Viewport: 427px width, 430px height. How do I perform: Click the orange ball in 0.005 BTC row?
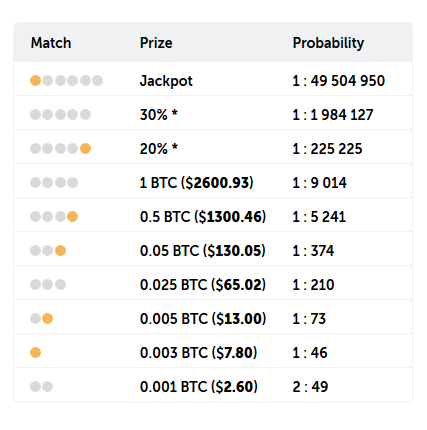[48, 319]
